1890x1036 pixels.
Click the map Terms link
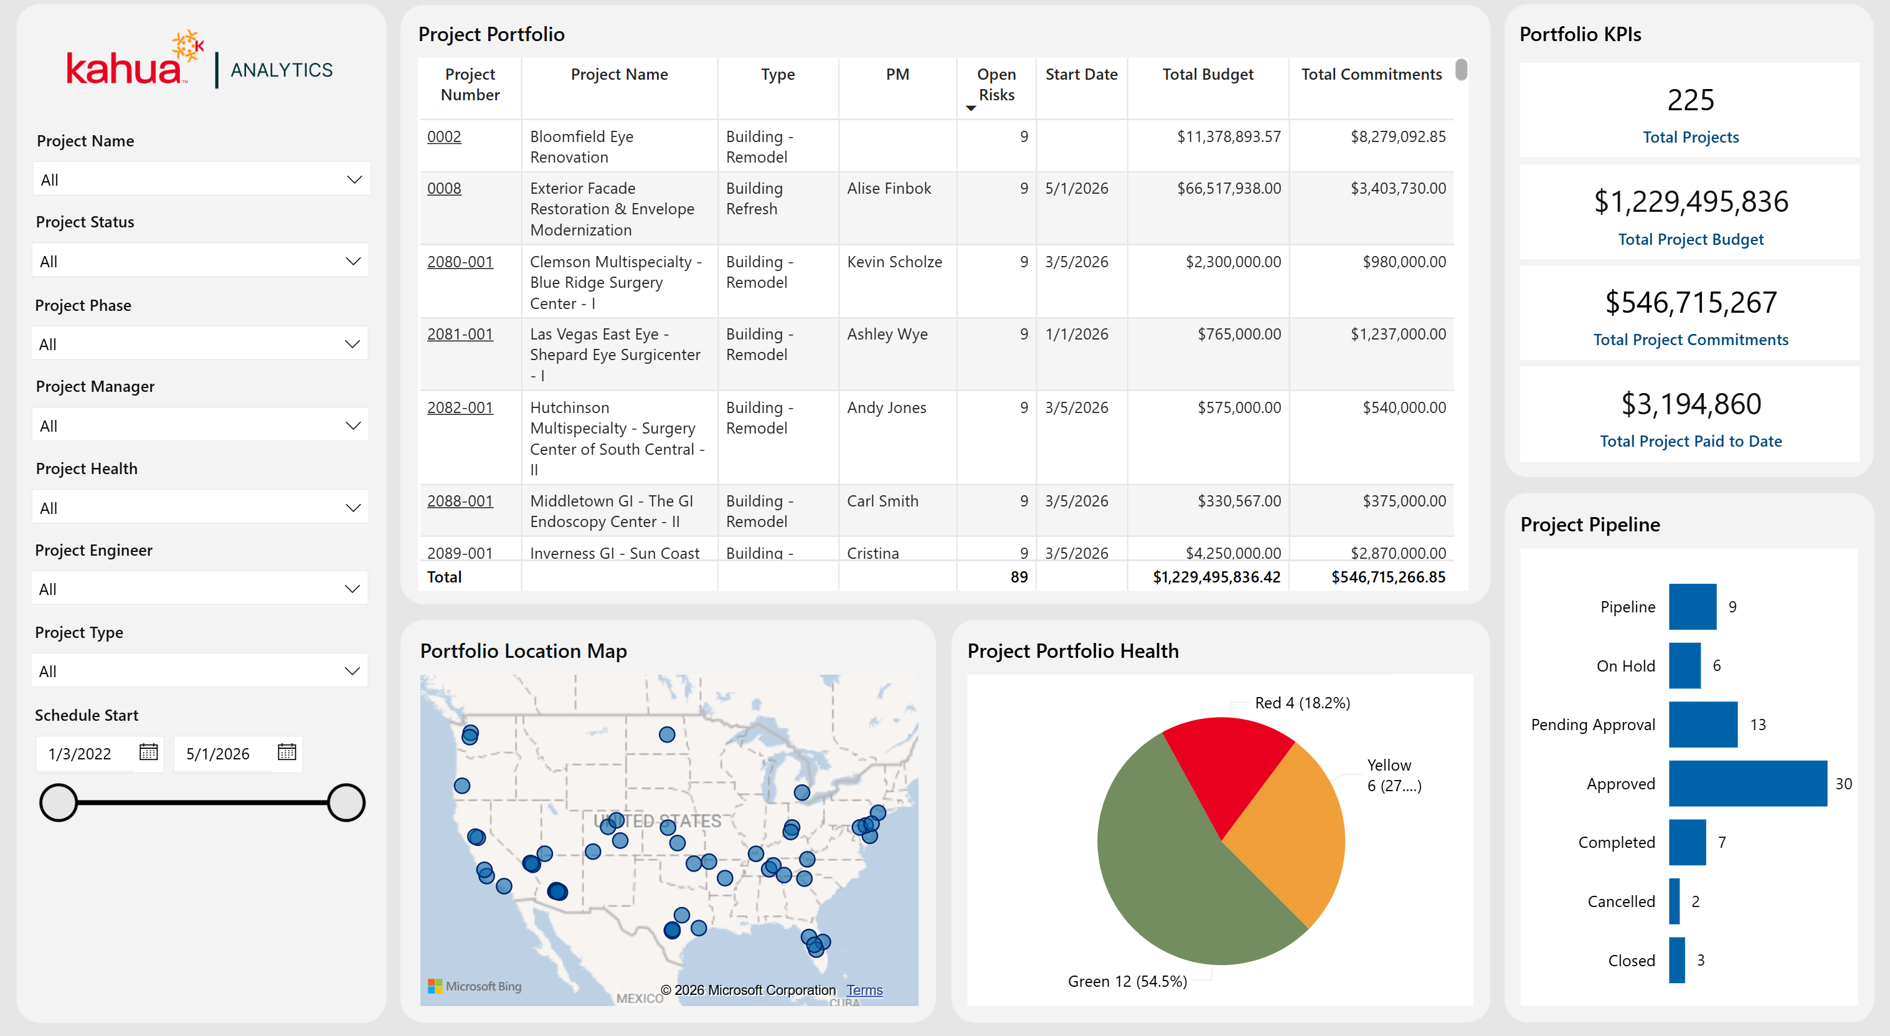(865, 990)
